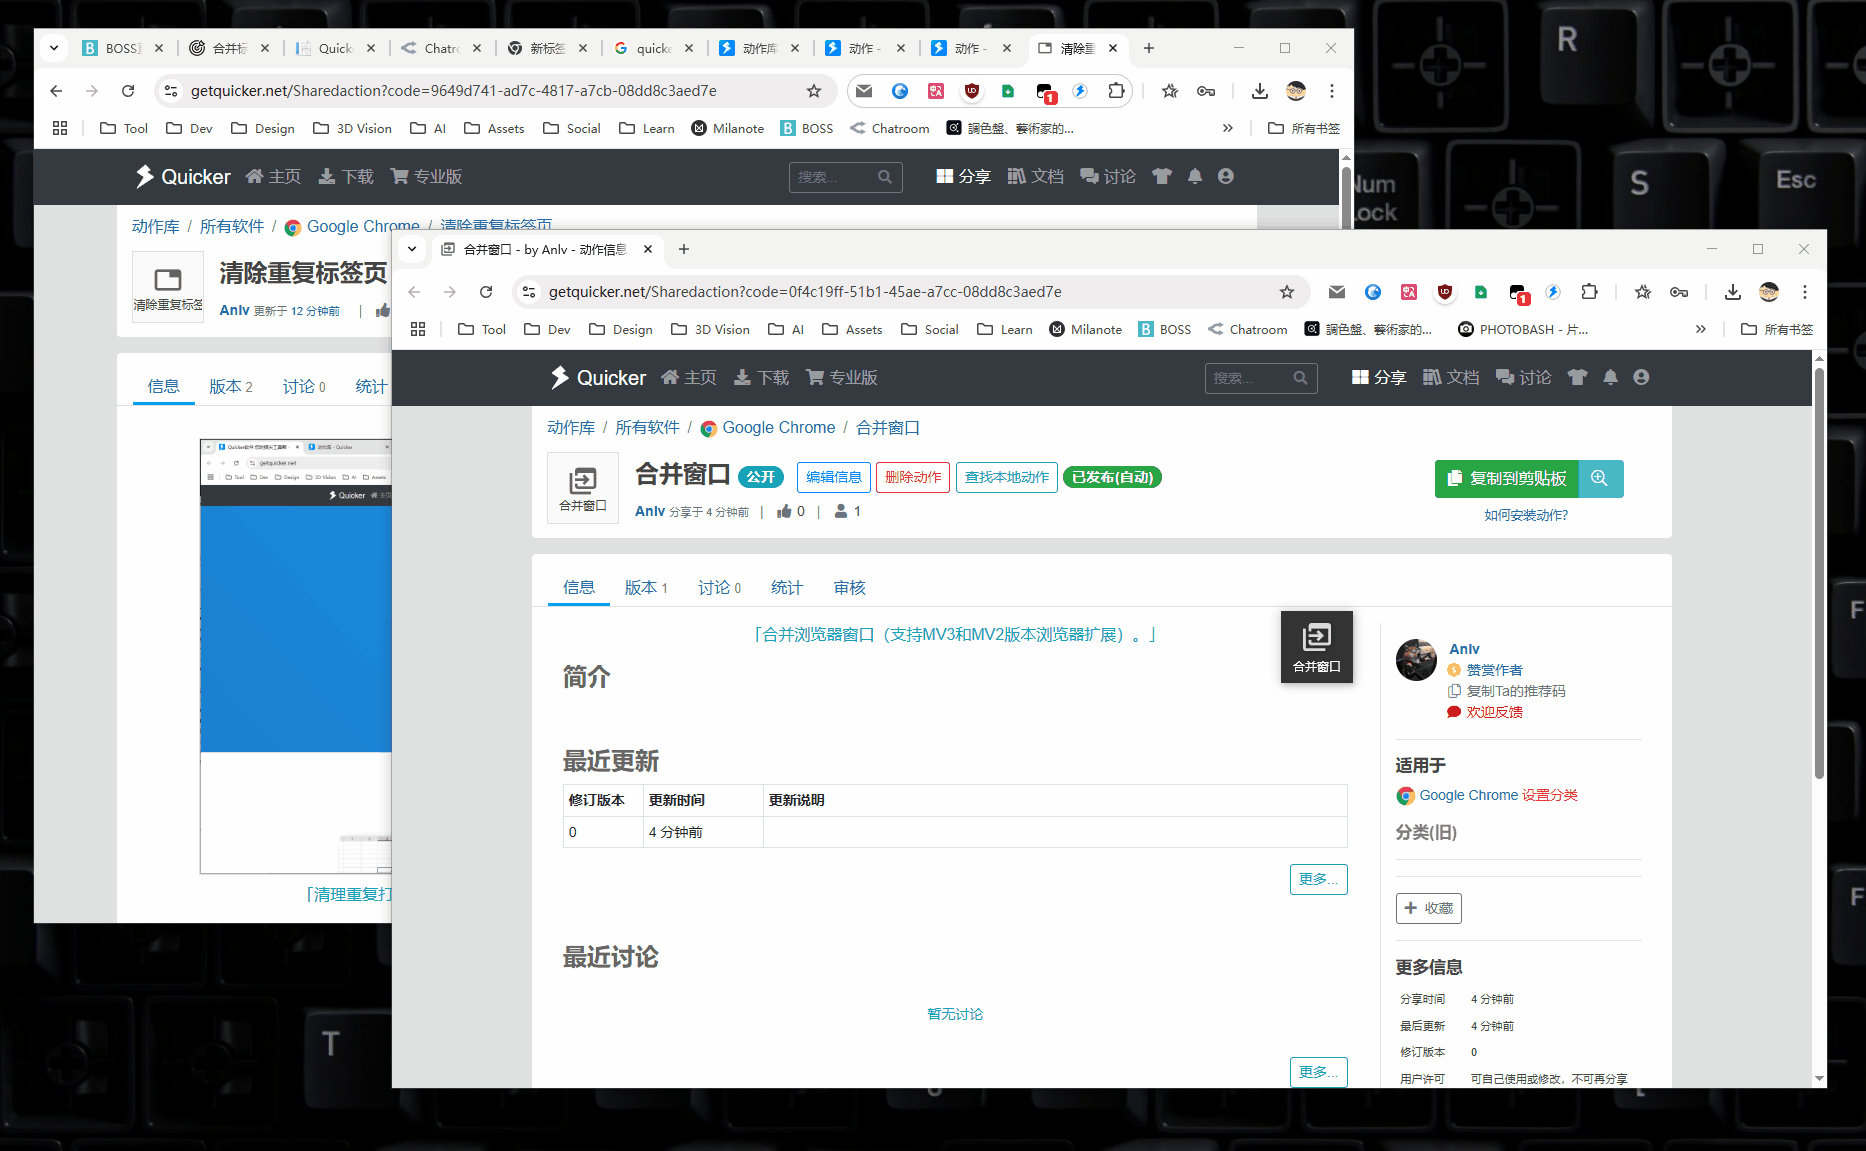Viewport: 1866px width, 1151px height.
Task: Click notification bell icon in front Quicker navbar
Action: pos(1610,377)
